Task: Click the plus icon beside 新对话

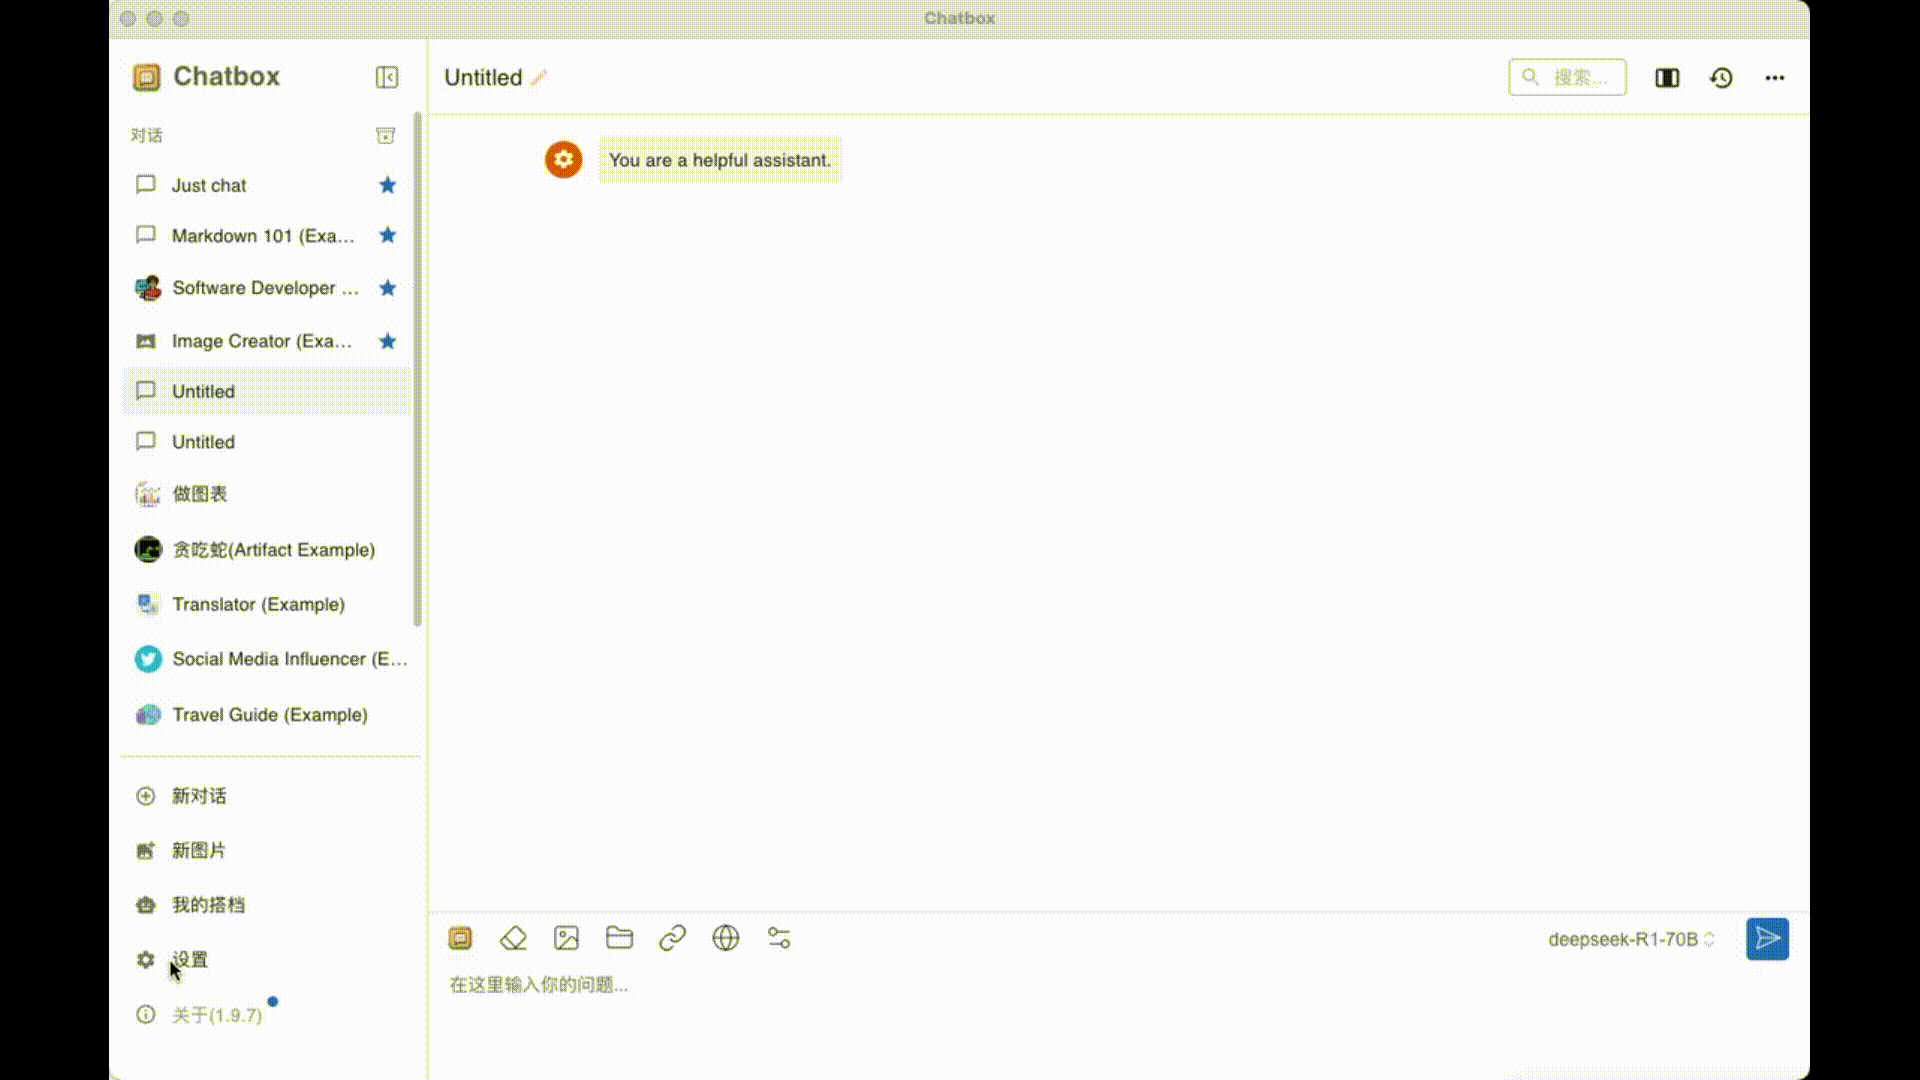Action: [146, 796]
